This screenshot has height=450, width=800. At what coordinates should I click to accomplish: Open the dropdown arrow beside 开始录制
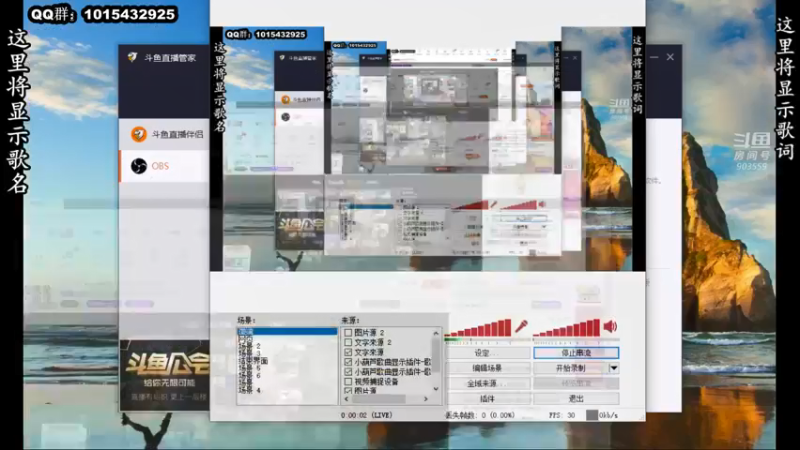coord(614,368)
